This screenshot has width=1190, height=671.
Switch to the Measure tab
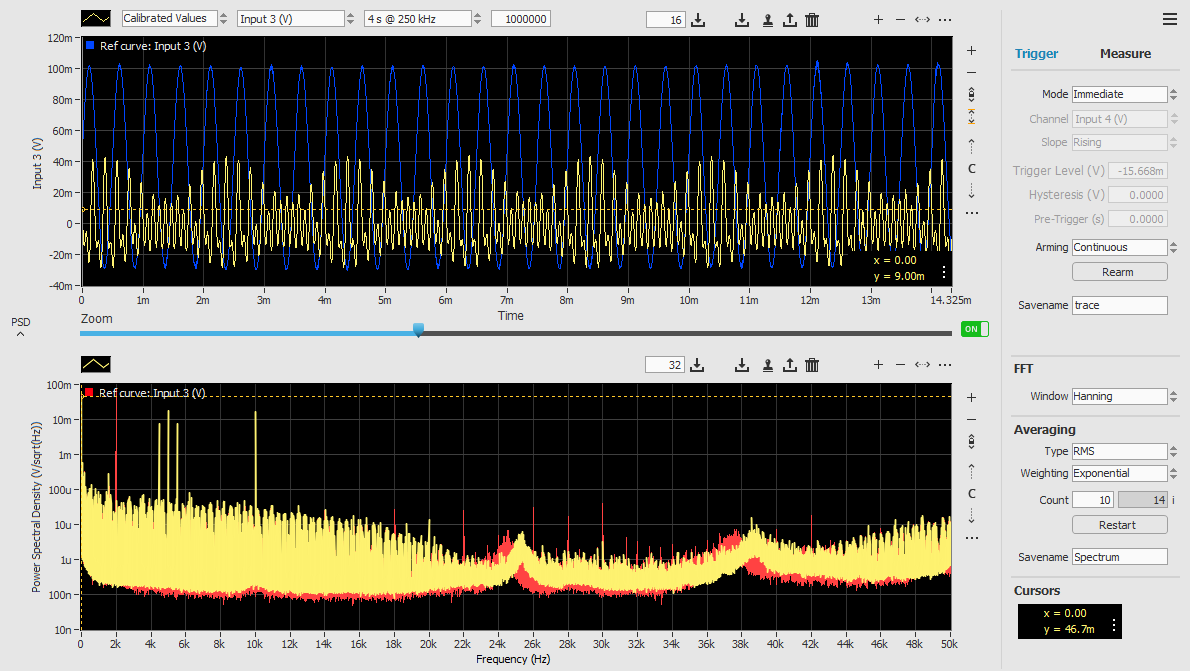click(1125, 53)
